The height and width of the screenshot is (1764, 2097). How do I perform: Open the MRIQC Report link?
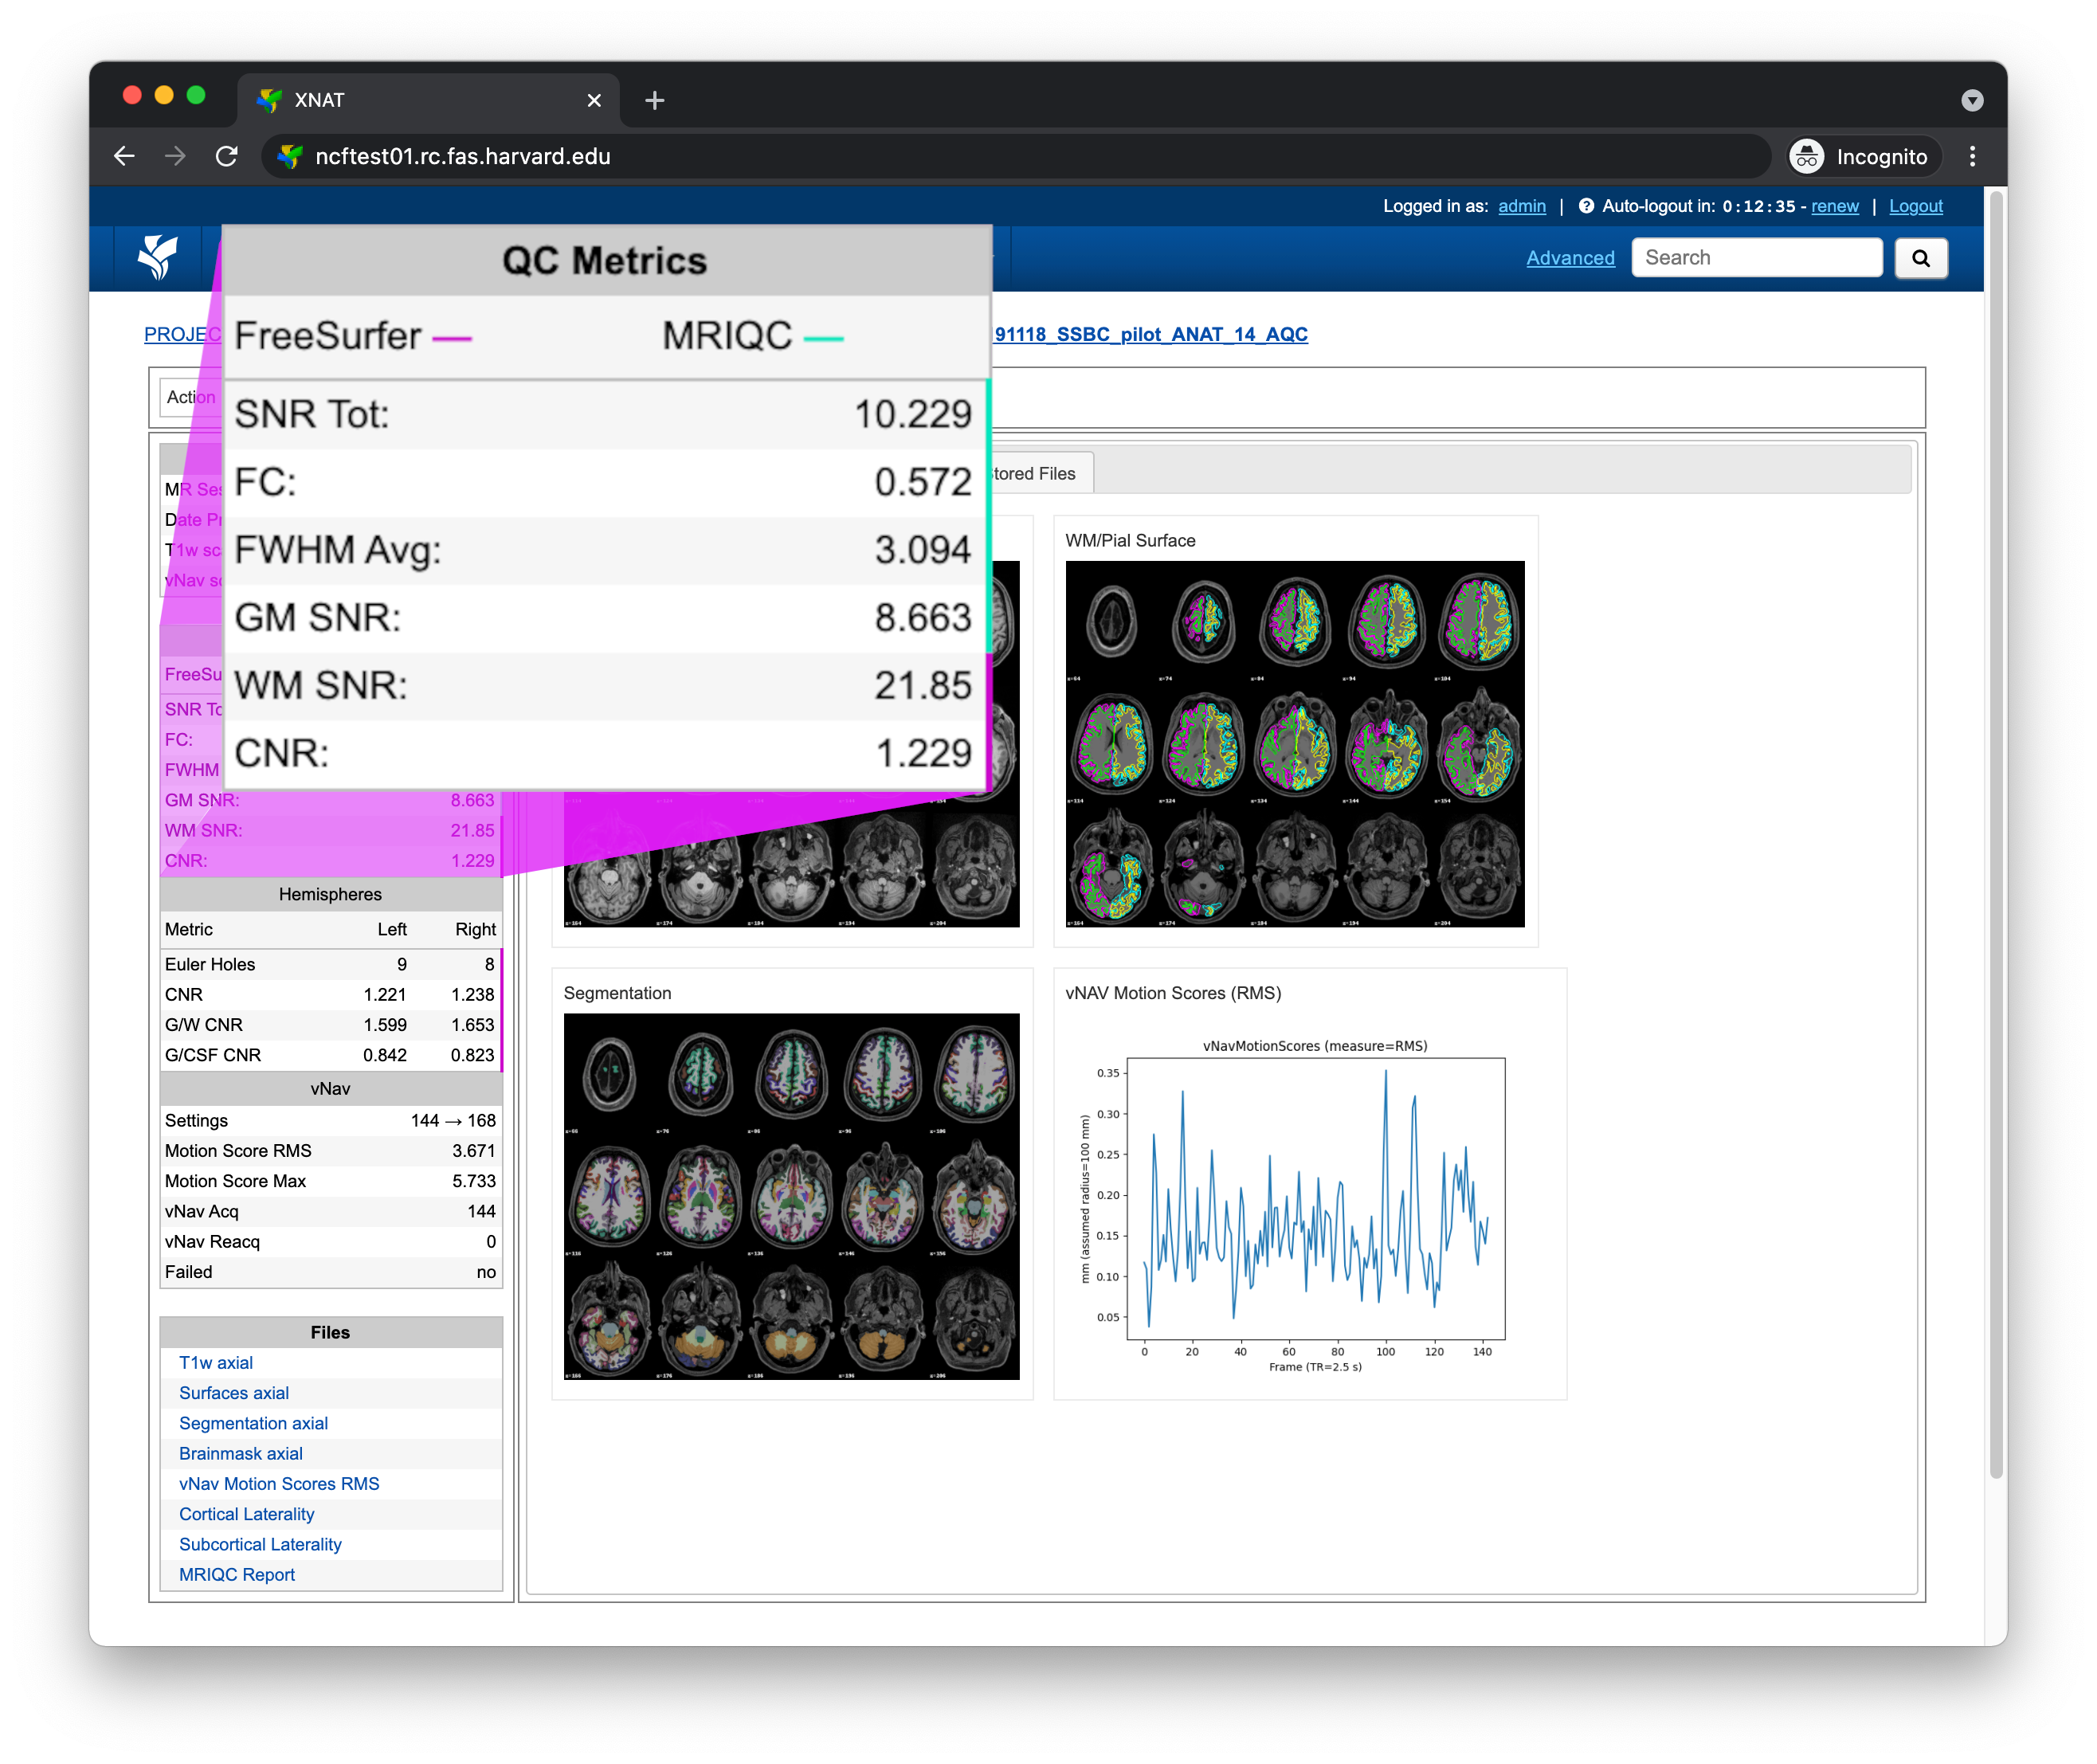(x=236, y=1574)
